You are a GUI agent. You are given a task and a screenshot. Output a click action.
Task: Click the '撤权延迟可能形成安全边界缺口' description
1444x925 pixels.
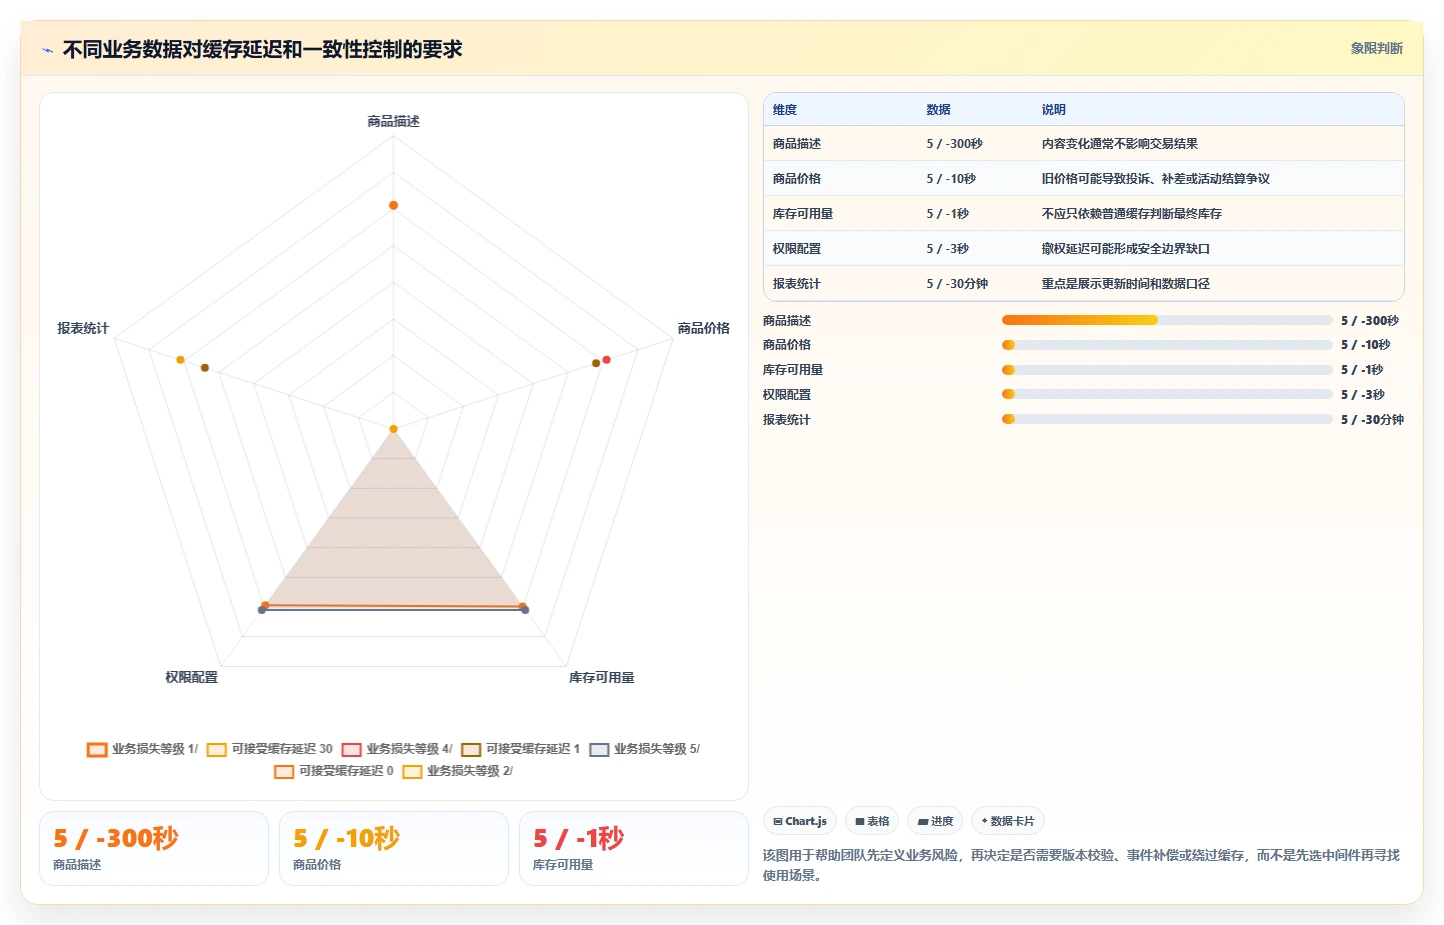click(x=1125, y=249)
